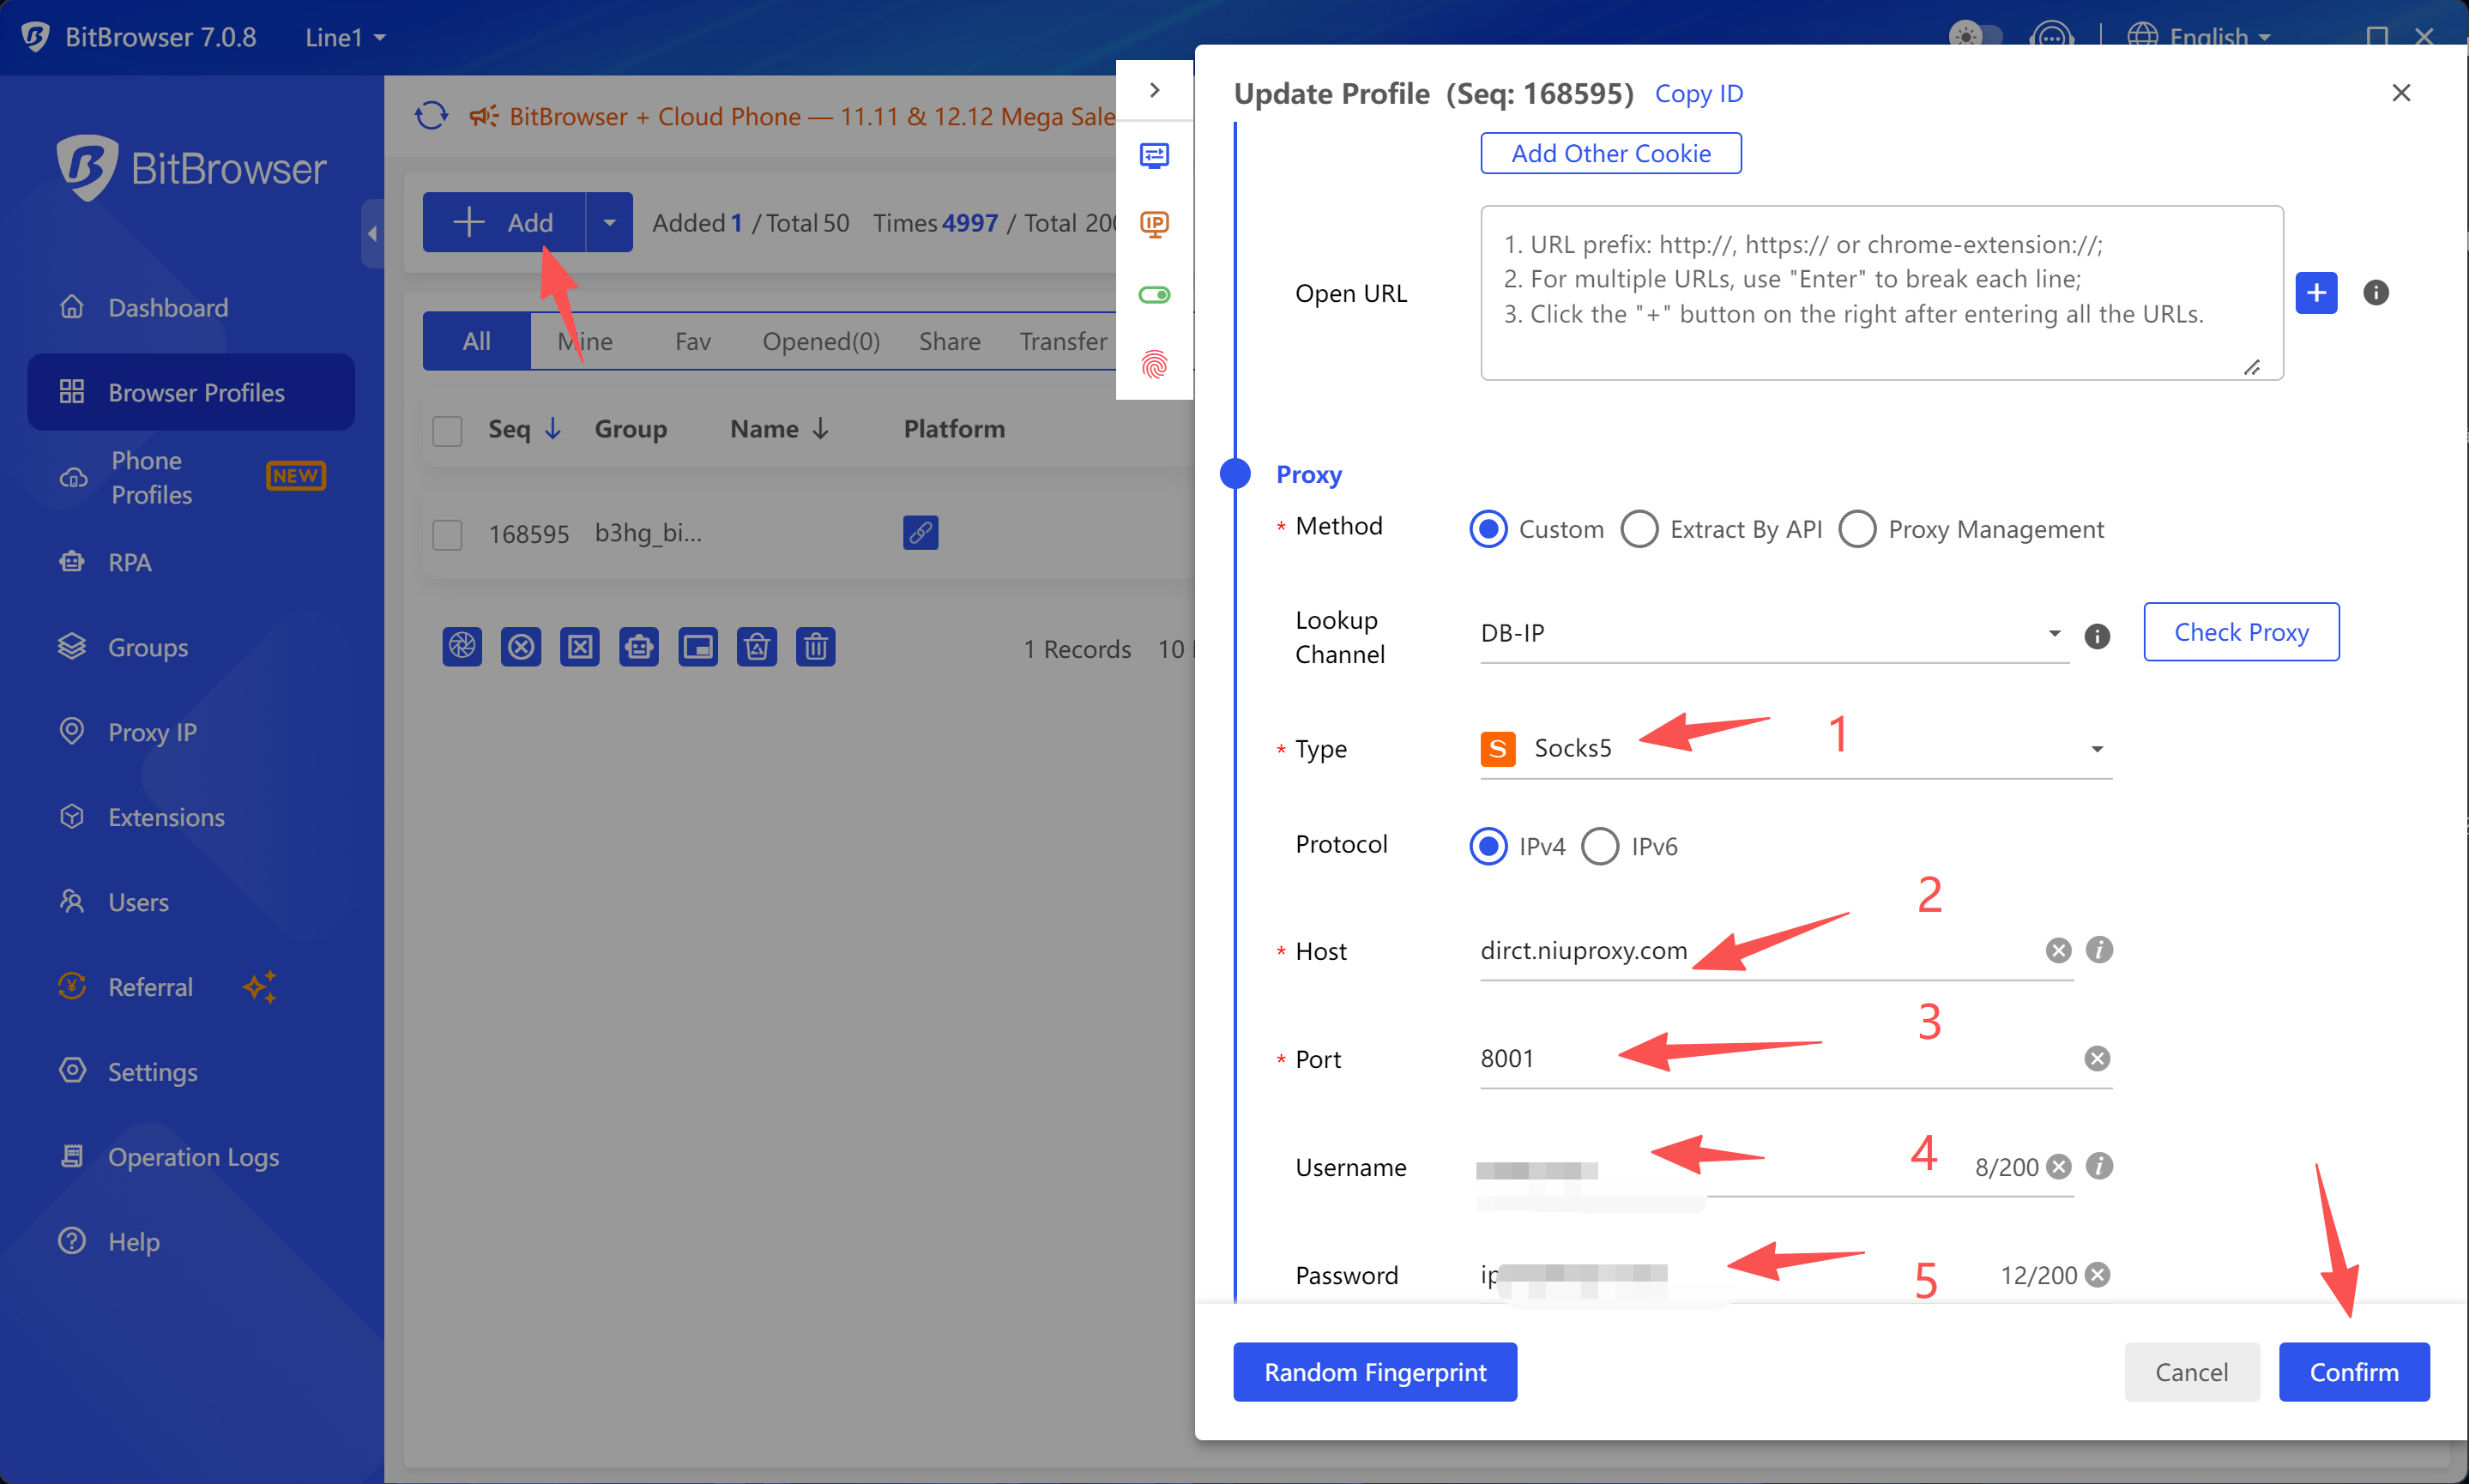Switch to the All tab

point(476,341)
